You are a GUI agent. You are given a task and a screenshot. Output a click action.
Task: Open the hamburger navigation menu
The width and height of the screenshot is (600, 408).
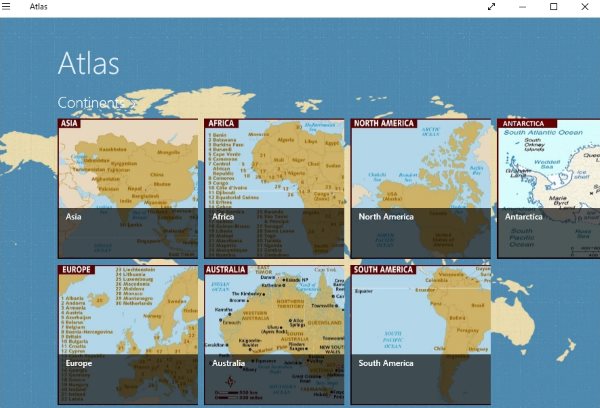coord(6,6)
